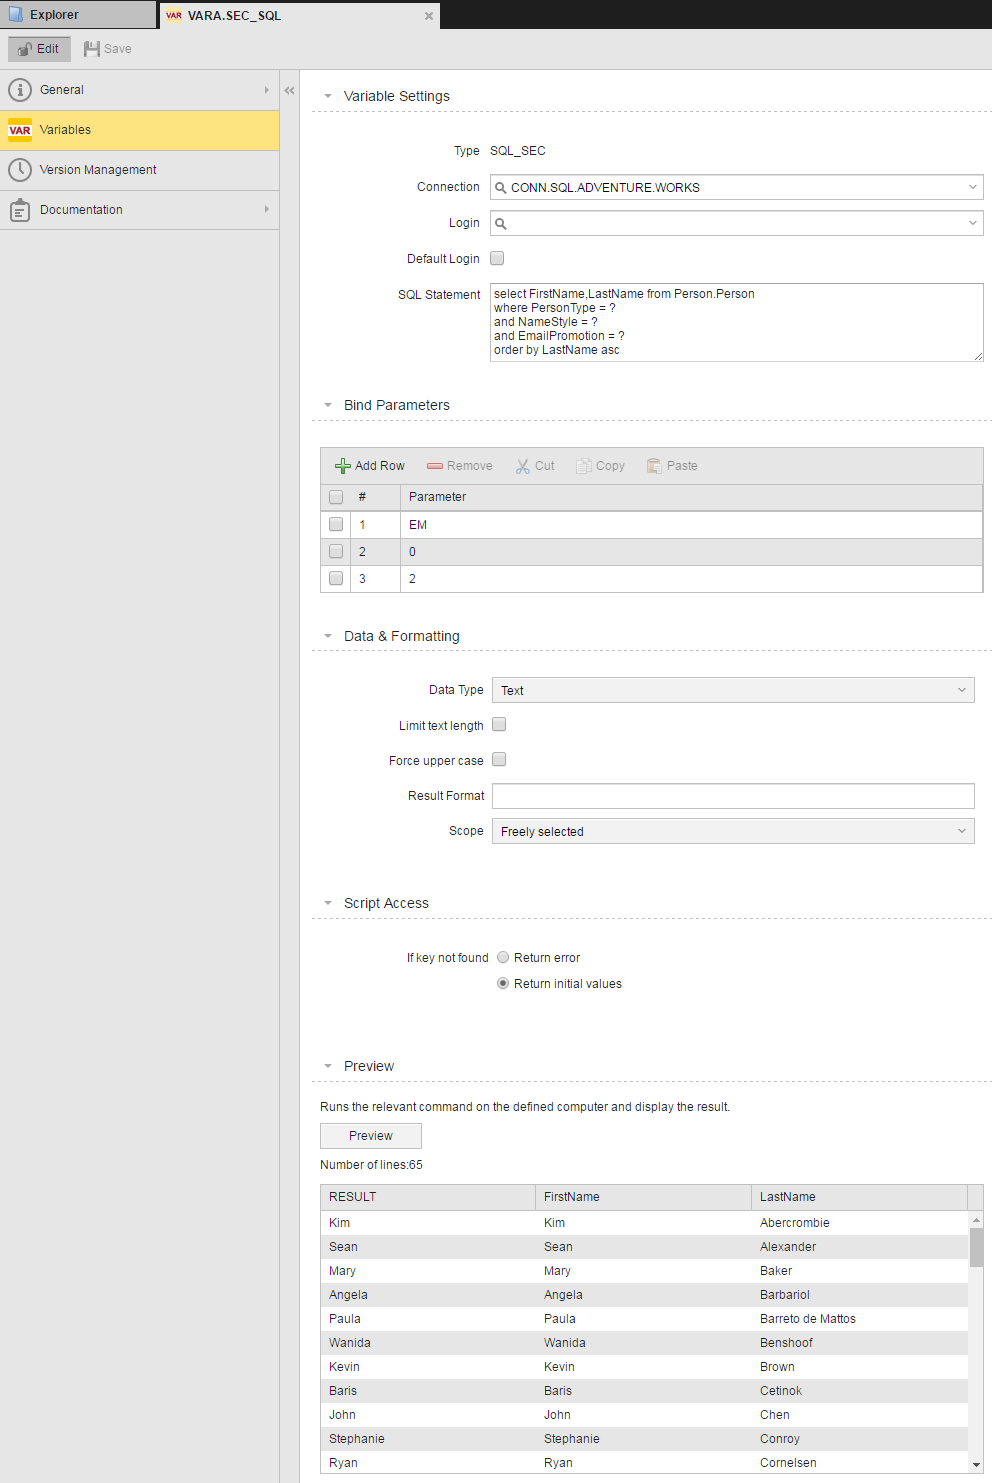Viewport: 993px width, 1483px height.
Task: Expand the Scope Freely selected dropdown
Action: click(961, 831)
